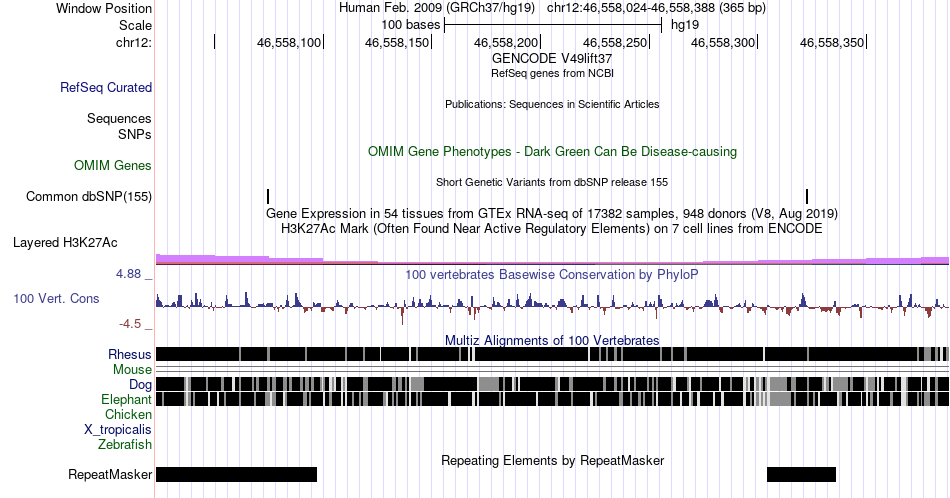Select the Mouse alignment label

click(132, 370)
